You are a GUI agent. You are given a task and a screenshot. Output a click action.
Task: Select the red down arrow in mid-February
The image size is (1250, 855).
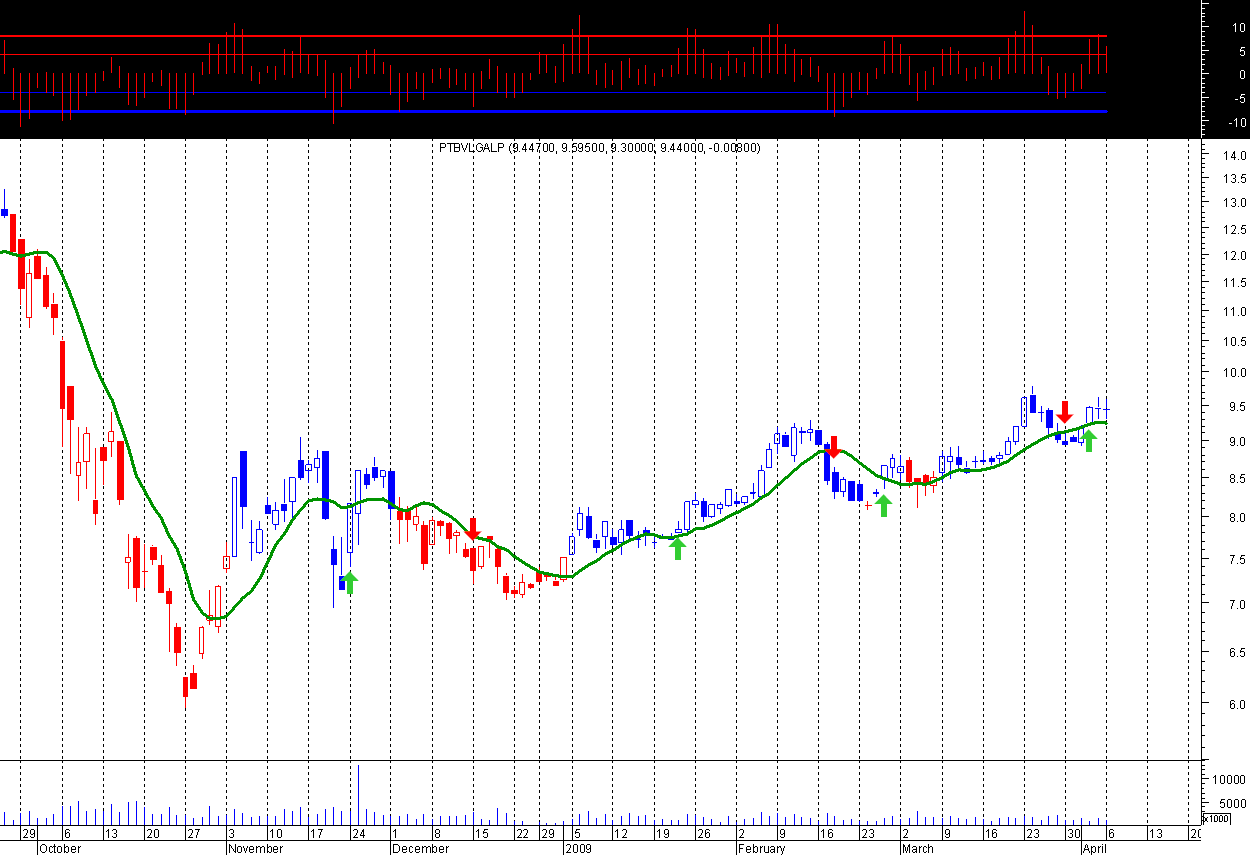[833, 447]
